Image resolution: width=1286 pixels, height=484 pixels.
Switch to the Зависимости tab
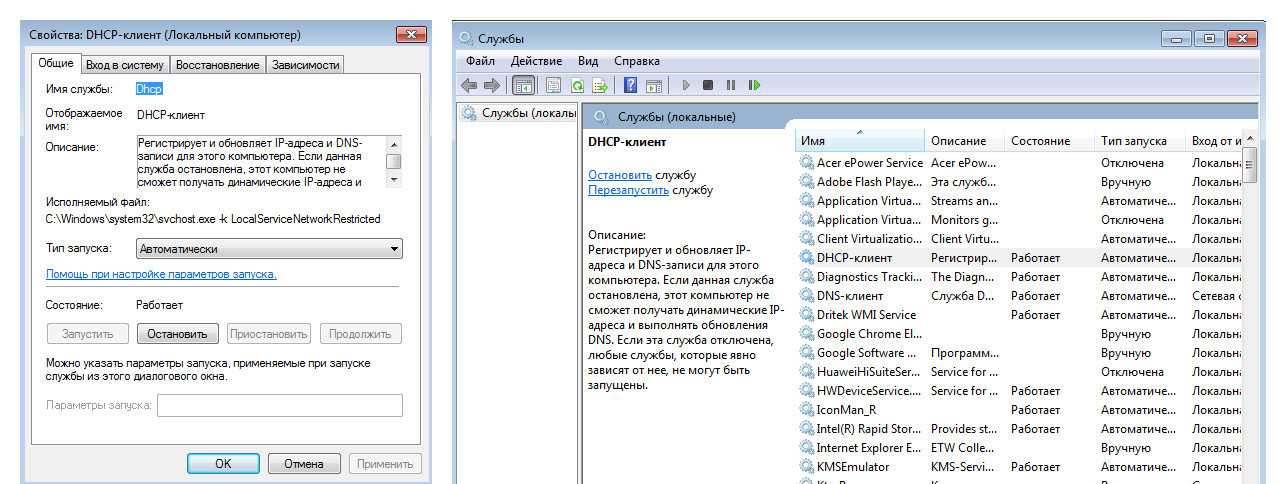click(305, 65)
